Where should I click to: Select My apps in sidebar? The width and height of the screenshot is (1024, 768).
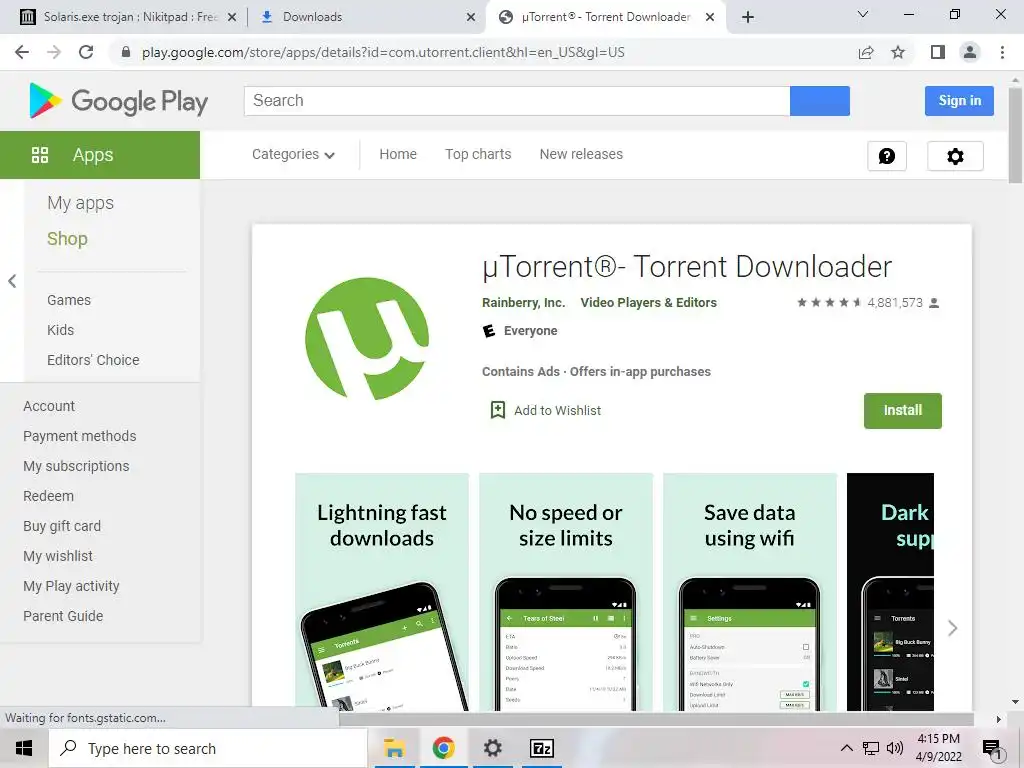click(80, 203)
